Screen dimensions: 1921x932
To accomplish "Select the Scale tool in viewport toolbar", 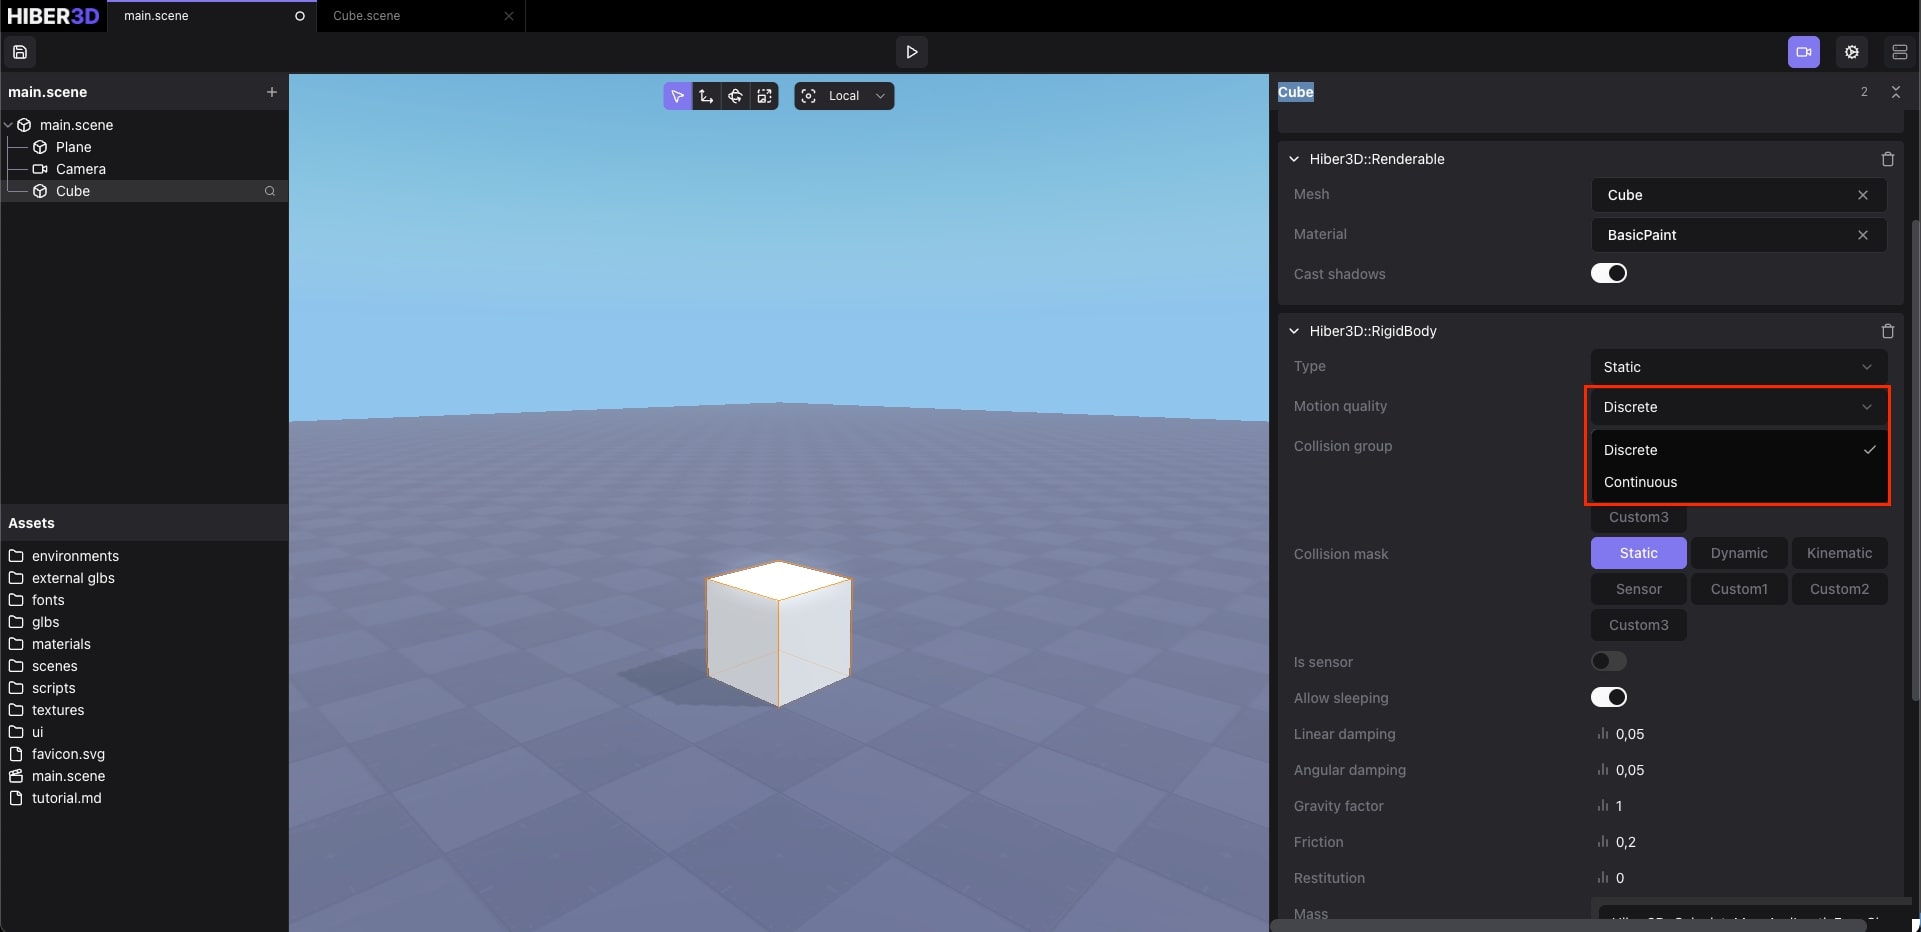I will (x=765, y=96).
